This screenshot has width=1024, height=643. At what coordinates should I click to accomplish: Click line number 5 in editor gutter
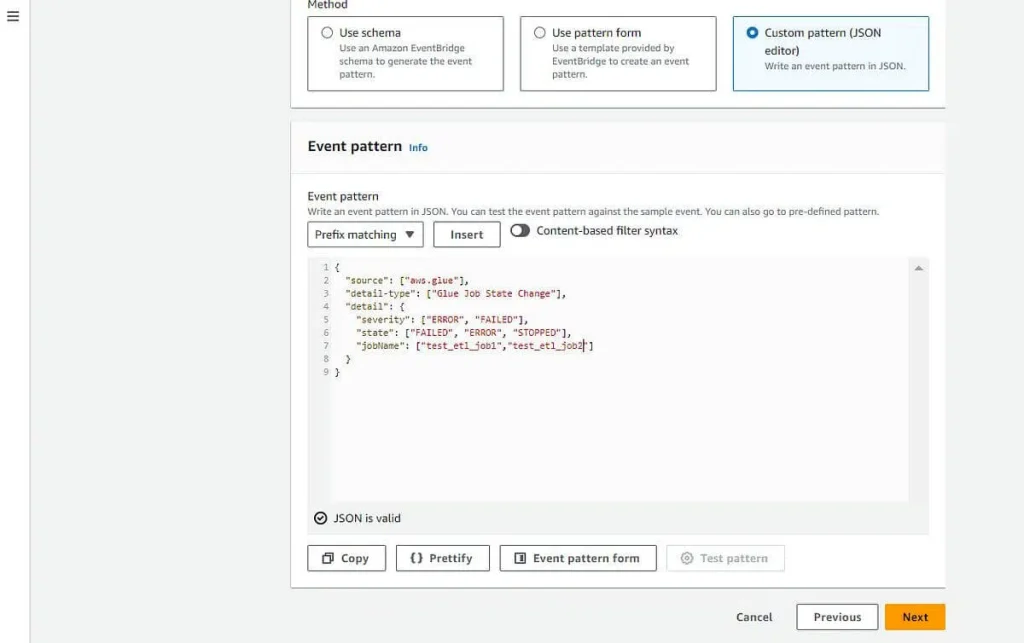pyautogui.click(x=326, y=320)
